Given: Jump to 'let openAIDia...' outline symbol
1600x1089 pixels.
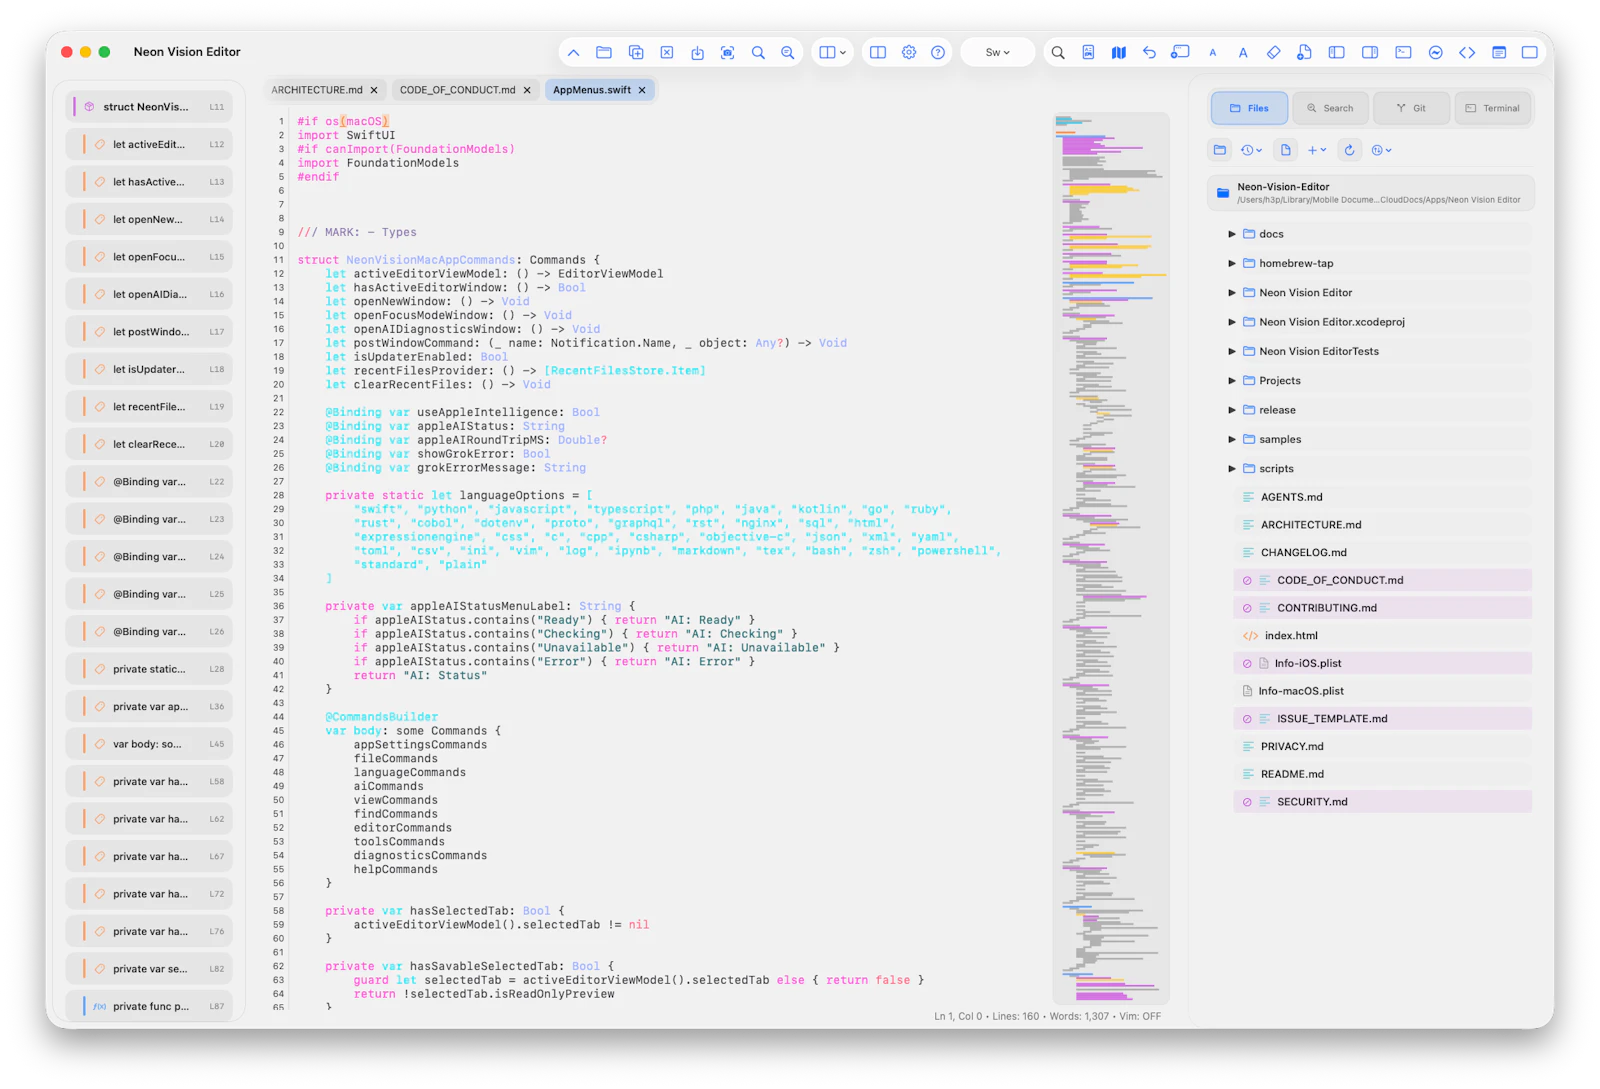Looking at the screenshot, I should coord(150,294).
